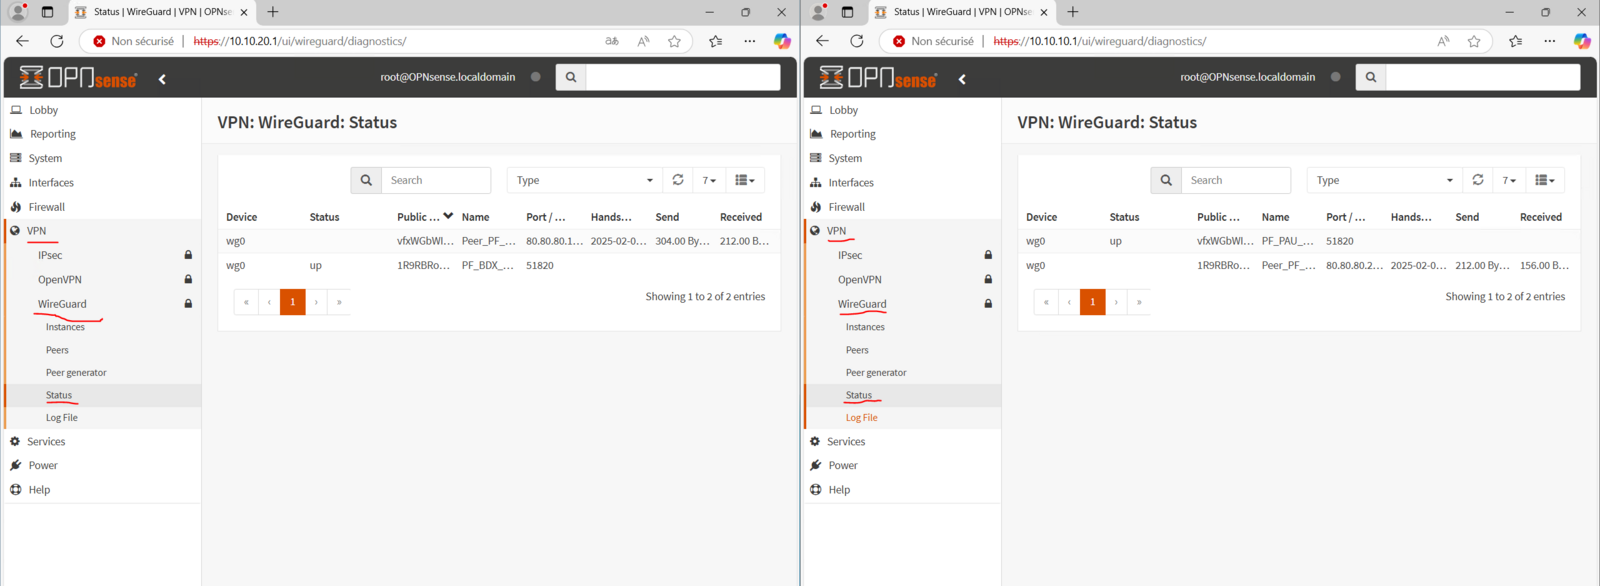Click top search magnifier in right OPNsense header
The image size is (1600, 586).
click(1370, 77)
